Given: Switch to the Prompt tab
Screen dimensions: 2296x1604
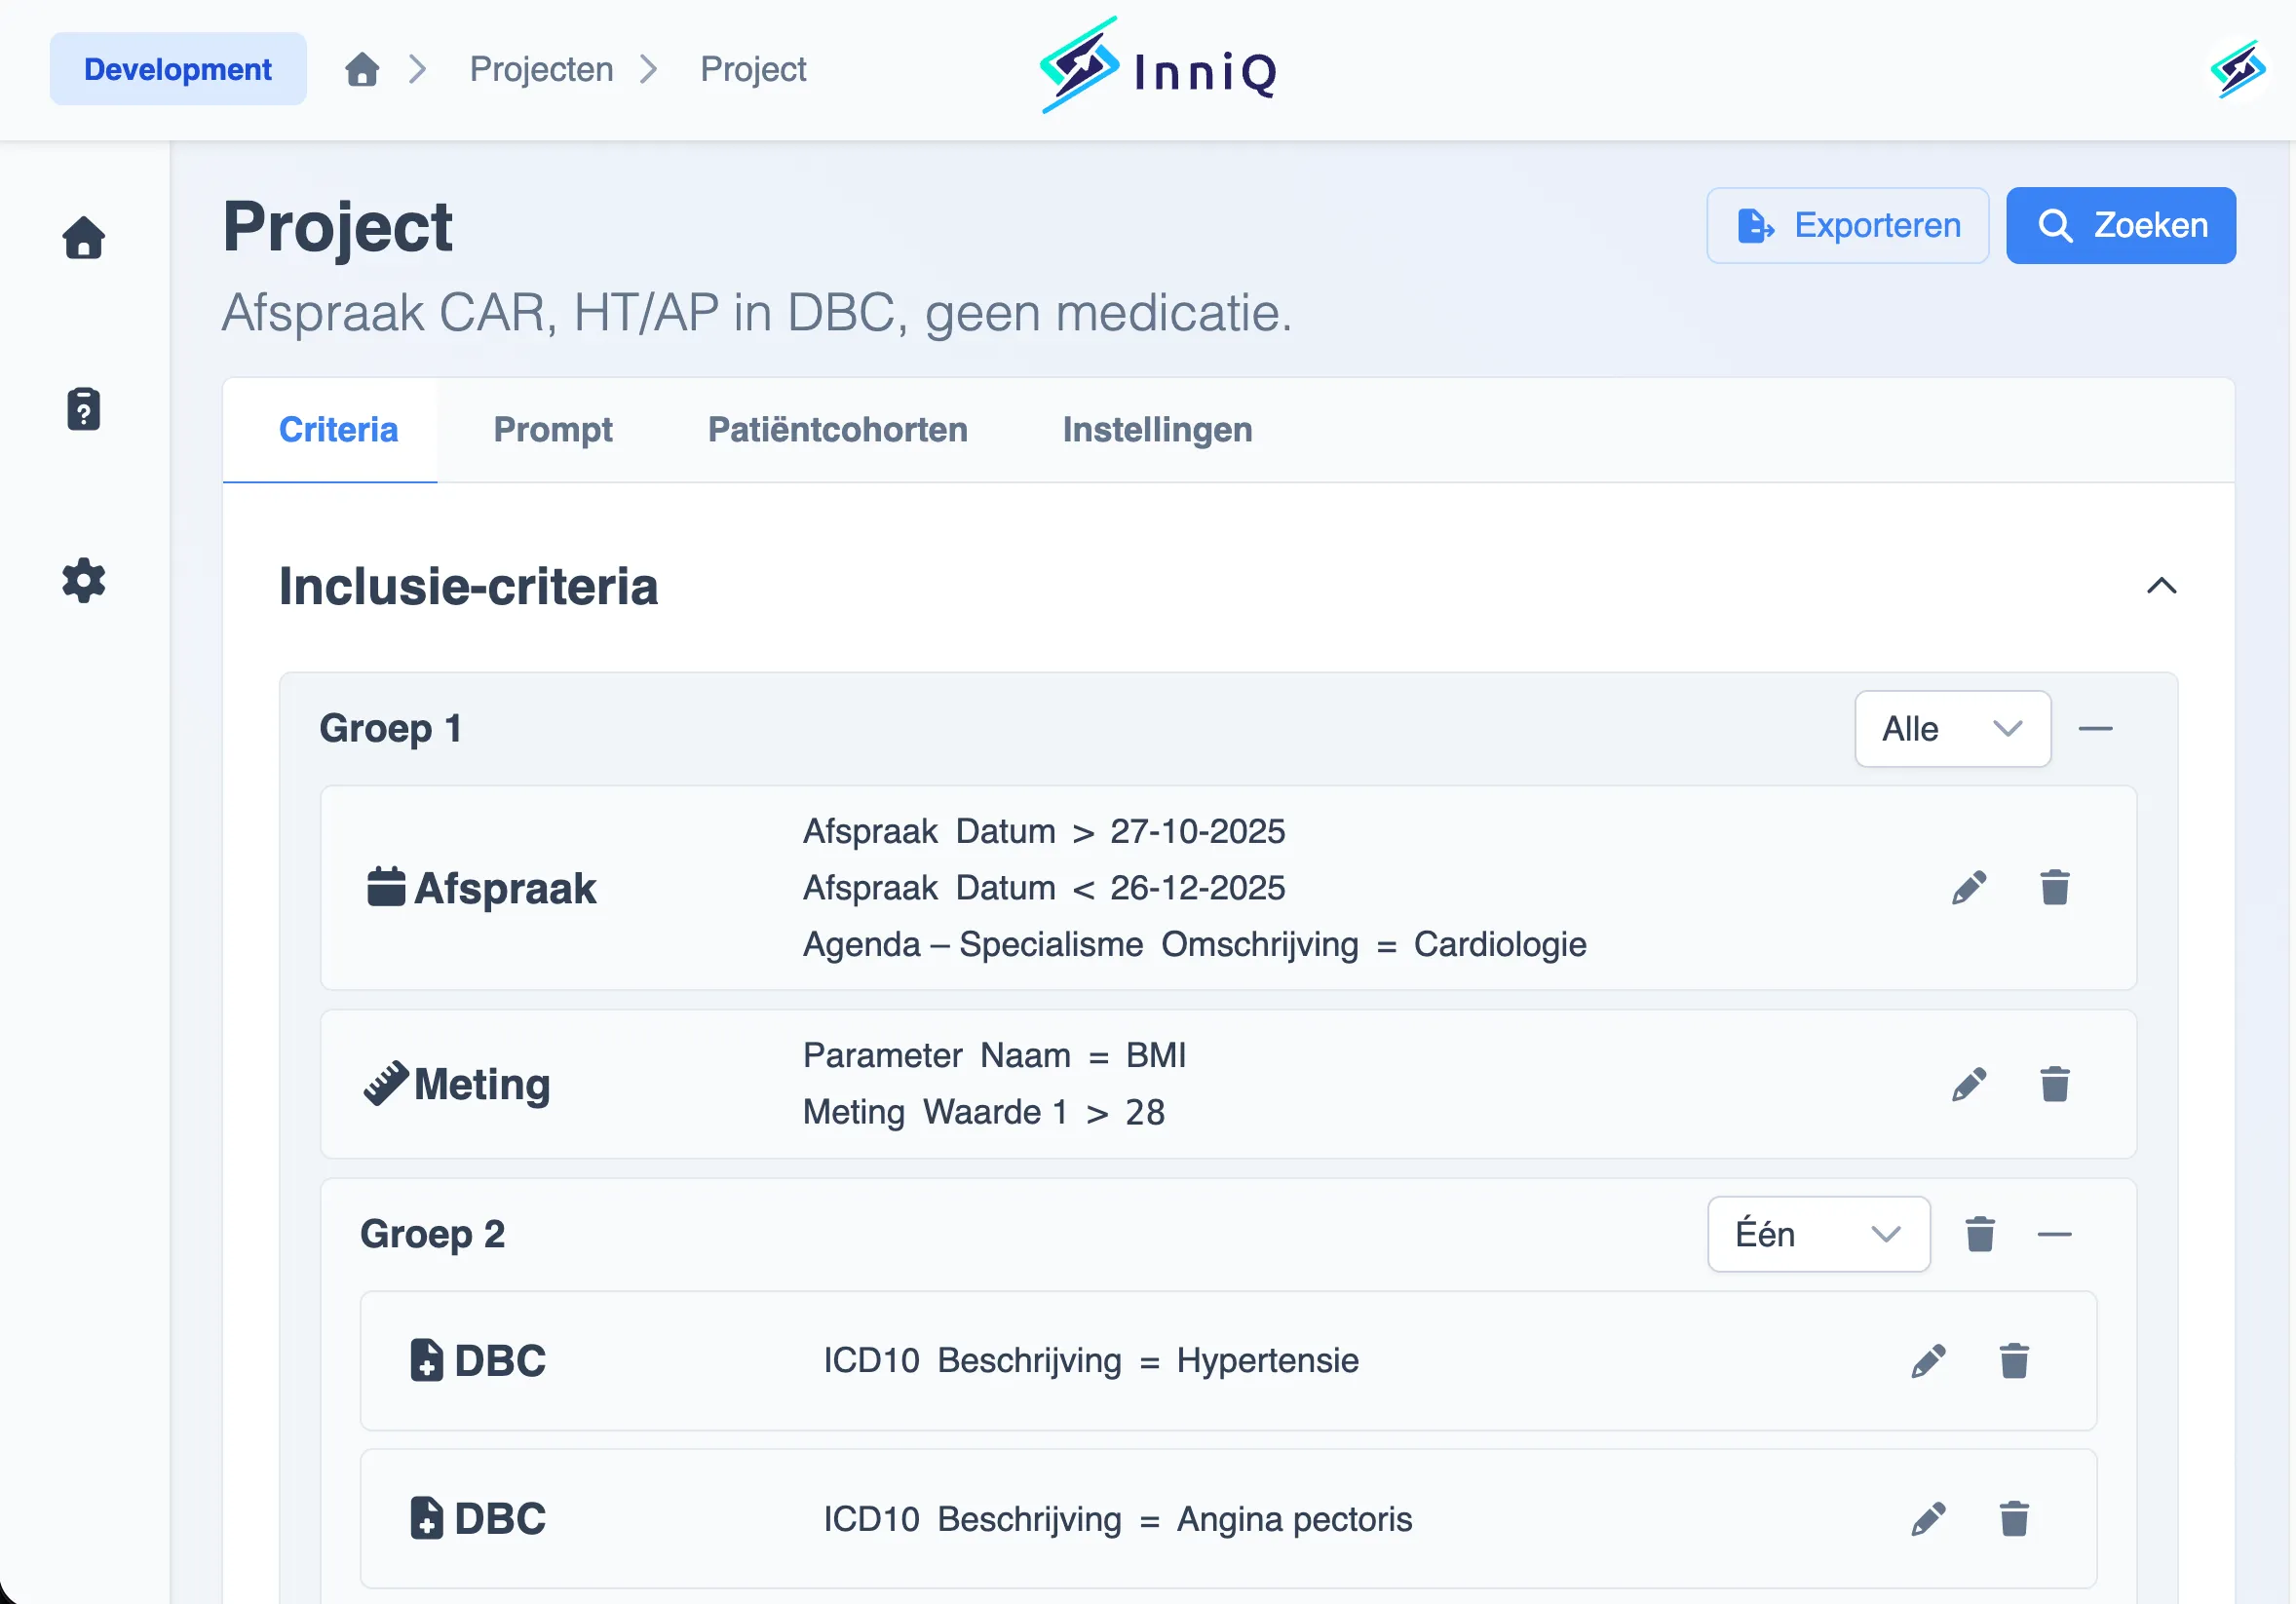Looking at the screenshot, I should [553, 429].
